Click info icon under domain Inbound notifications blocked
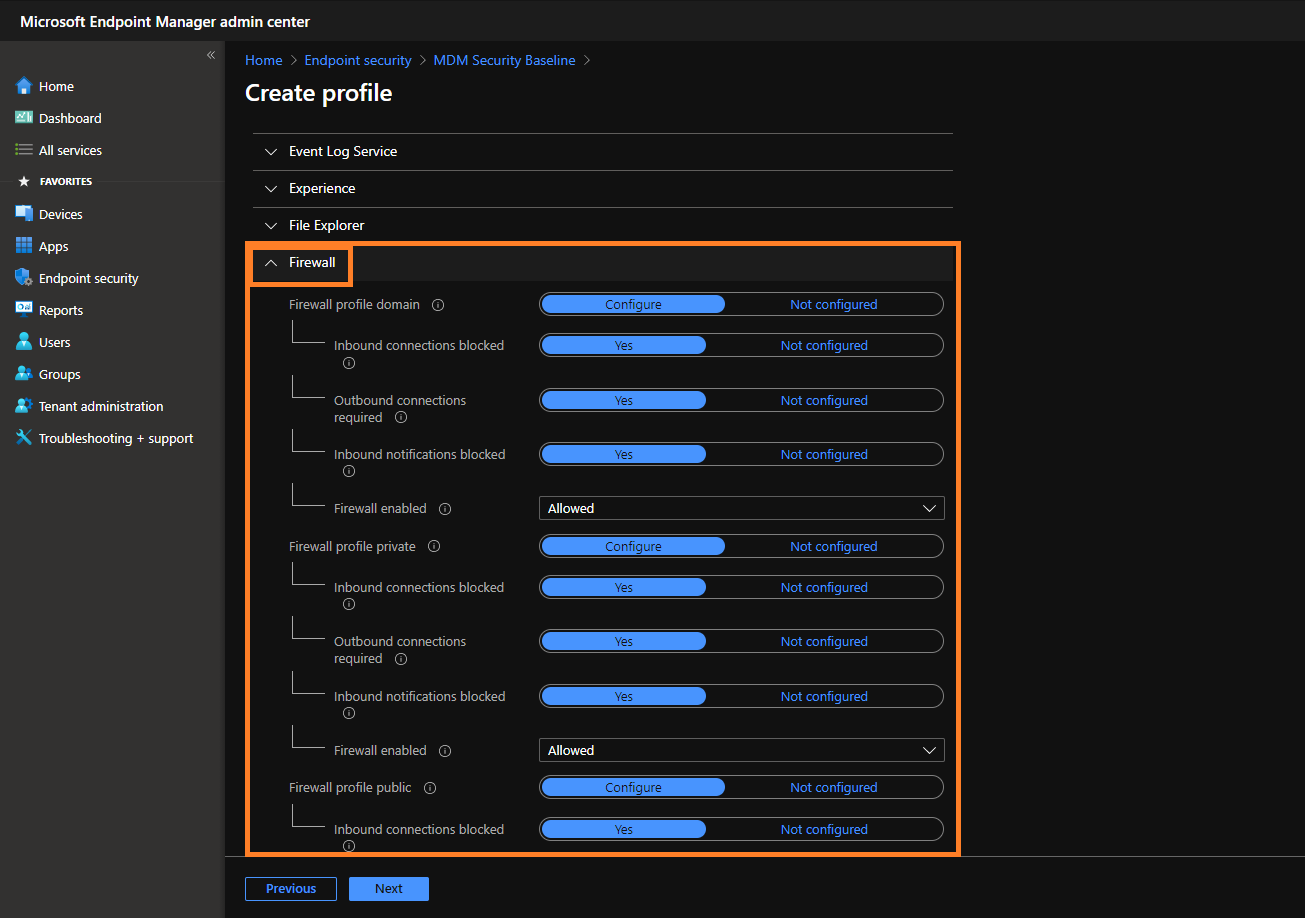The height and width of the screenshot is (918, 1305). [x=349, y=471]
